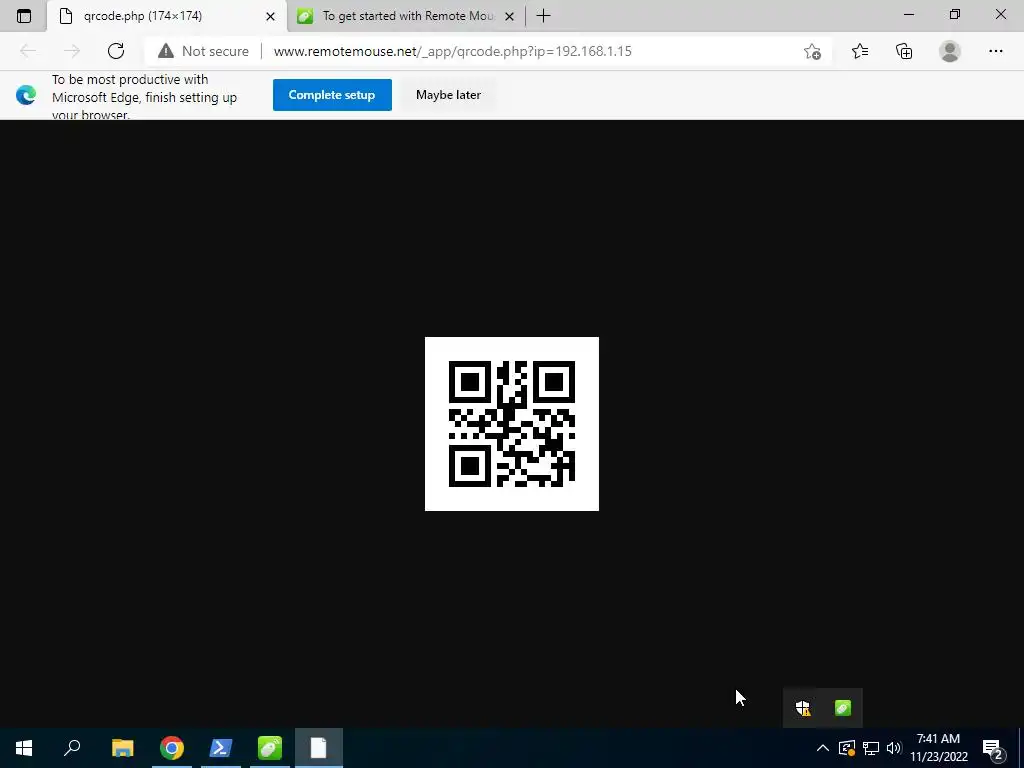Image resolution: width=1024 pixels, height=768 pixels.
Task: Select the Edge window on the taskbar
Action: point(319,748)
